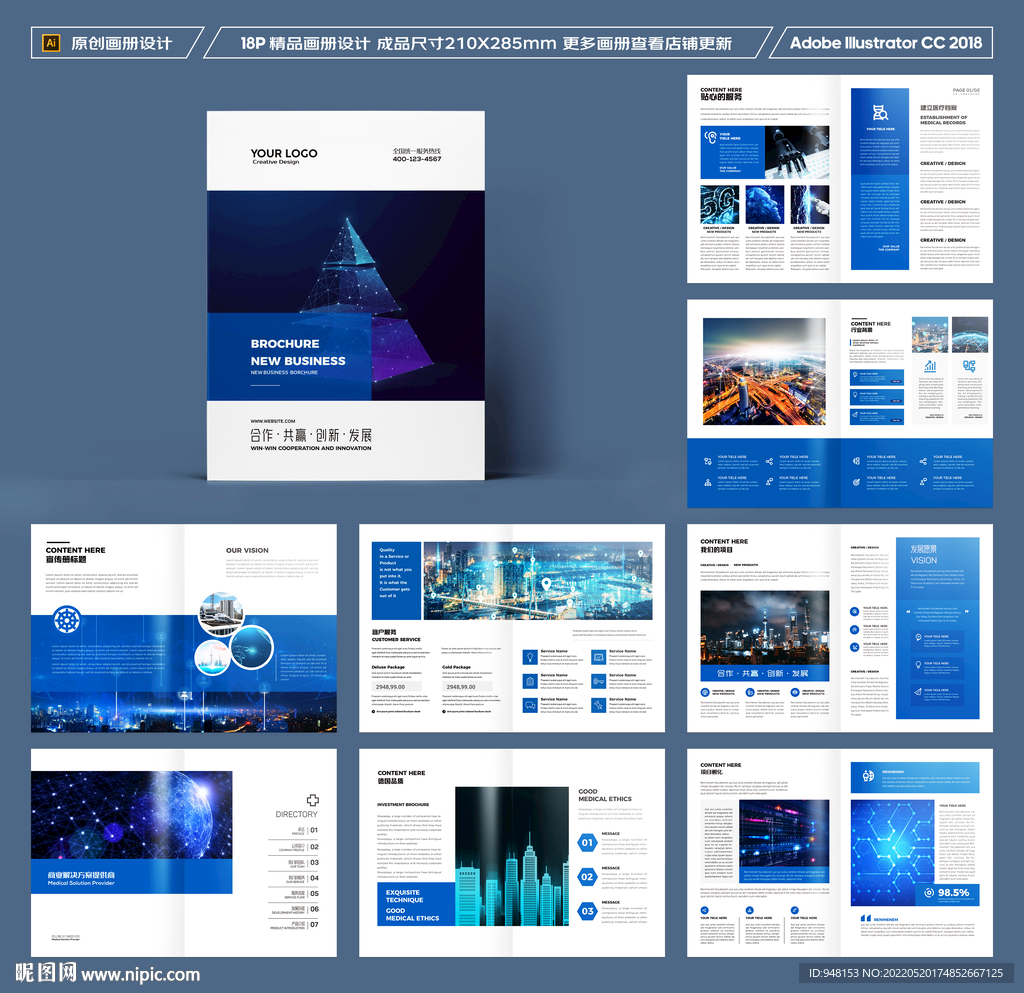Click the bar chart icon in industry spread
Viewport: 1024px width, 993px height.
pyautogui.click(x=930, y=366)
